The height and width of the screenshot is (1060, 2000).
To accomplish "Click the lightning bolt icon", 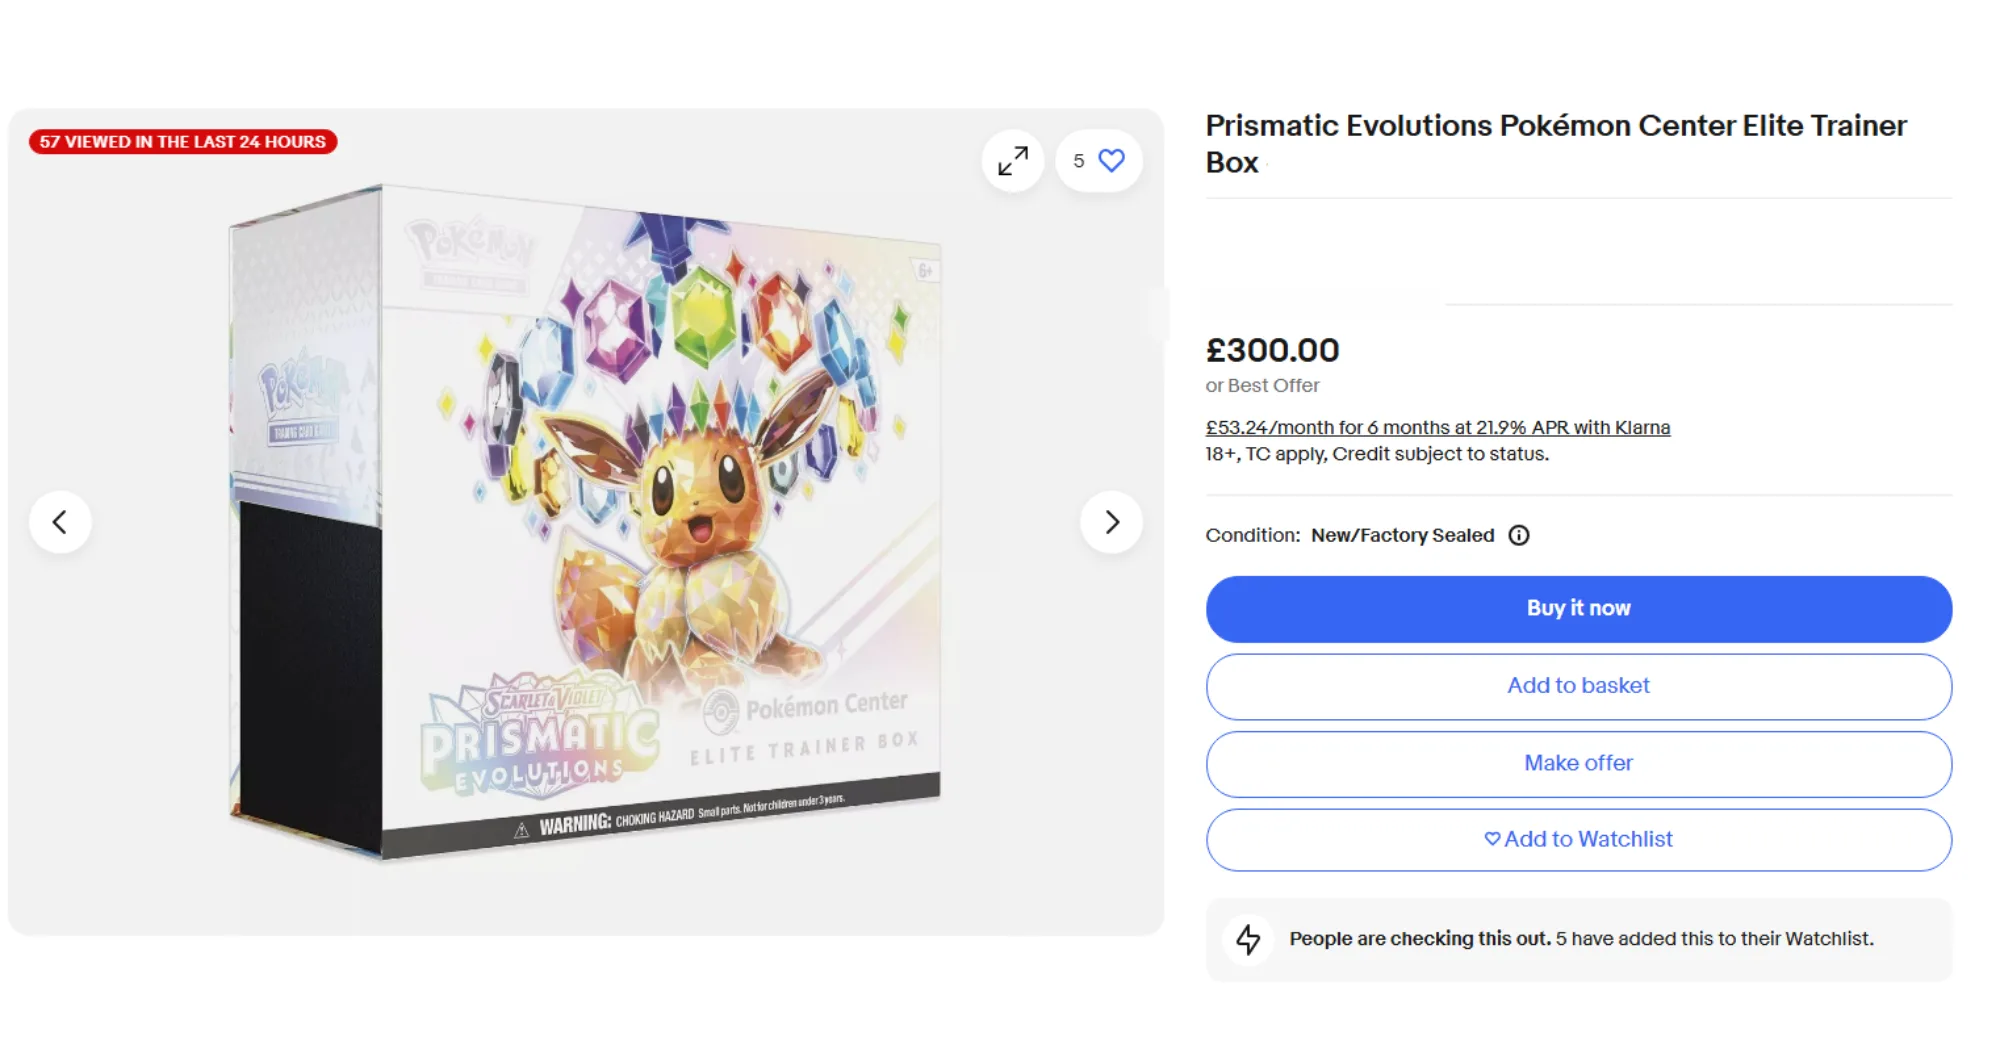I will [x=1248, y=939].
